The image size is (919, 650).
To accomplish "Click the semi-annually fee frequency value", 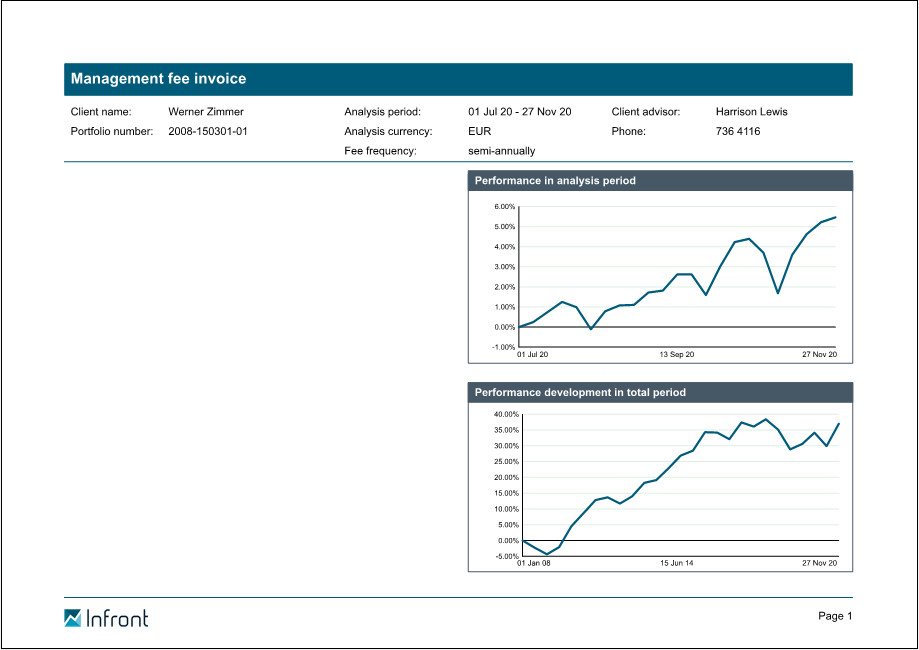I will coord(501,151).
